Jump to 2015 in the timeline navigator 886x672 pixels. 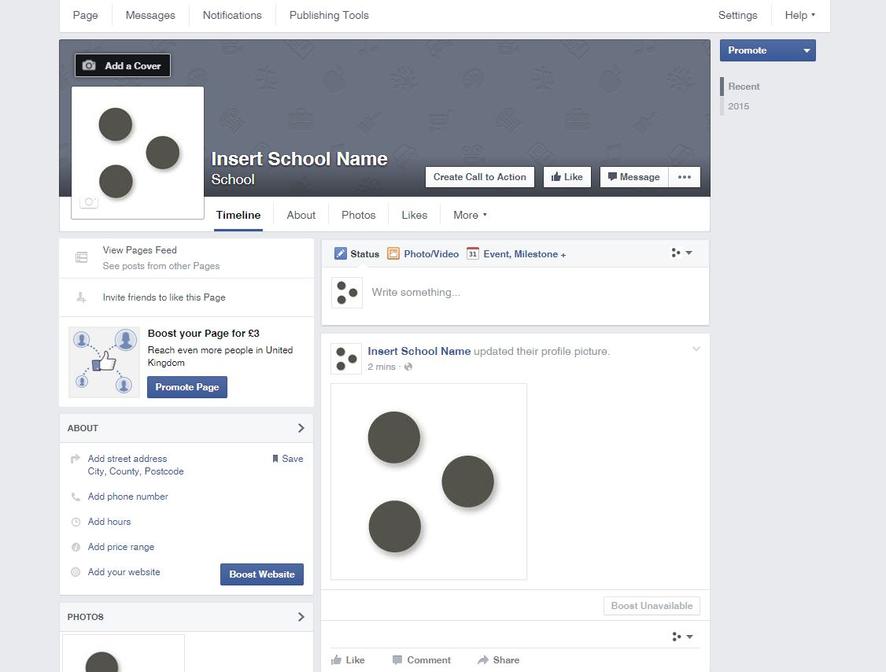pos(739,106)
